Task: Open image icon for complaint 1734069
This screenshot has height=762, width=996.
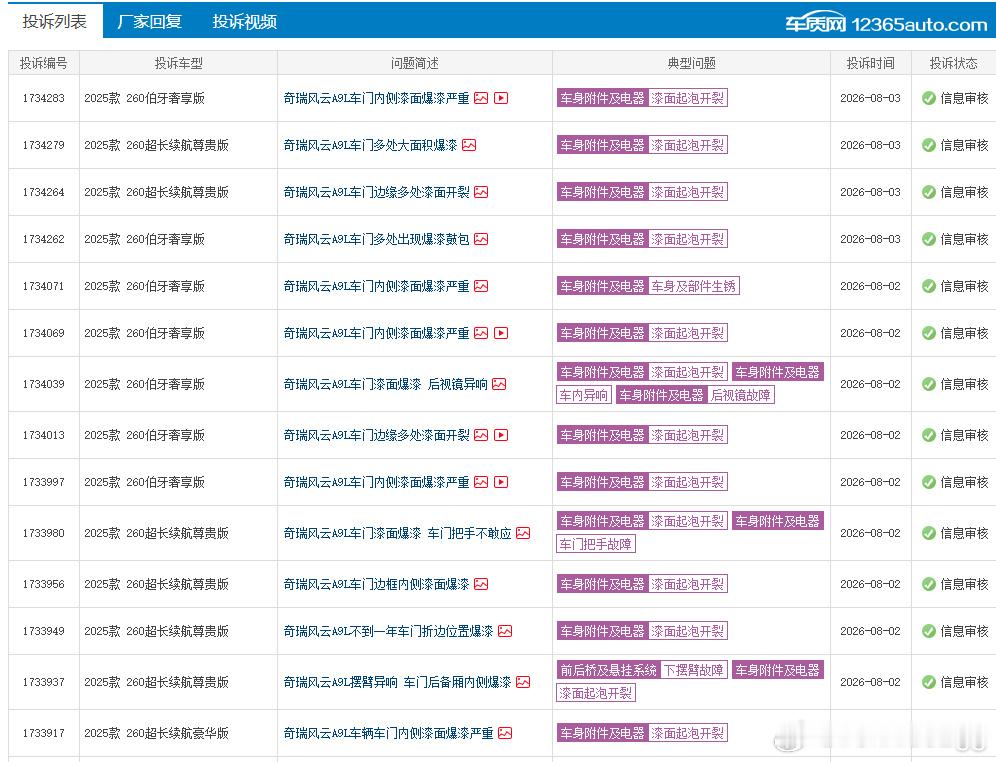Action: click(481, 333)
